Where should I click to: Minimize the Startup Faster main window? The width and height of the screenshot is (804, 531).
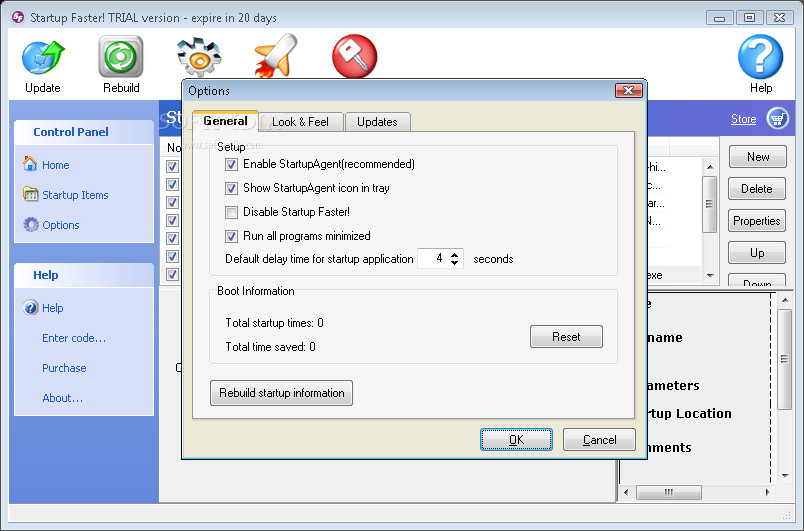(719, 17)
